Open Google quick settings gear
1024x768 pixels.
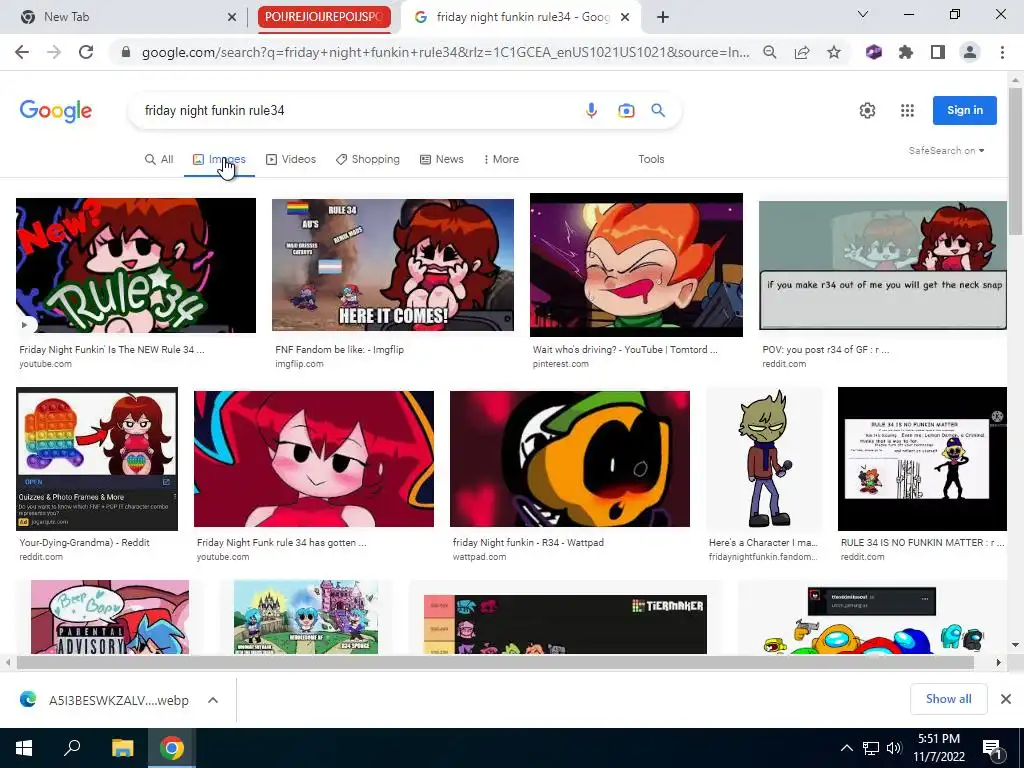(867, 110)
